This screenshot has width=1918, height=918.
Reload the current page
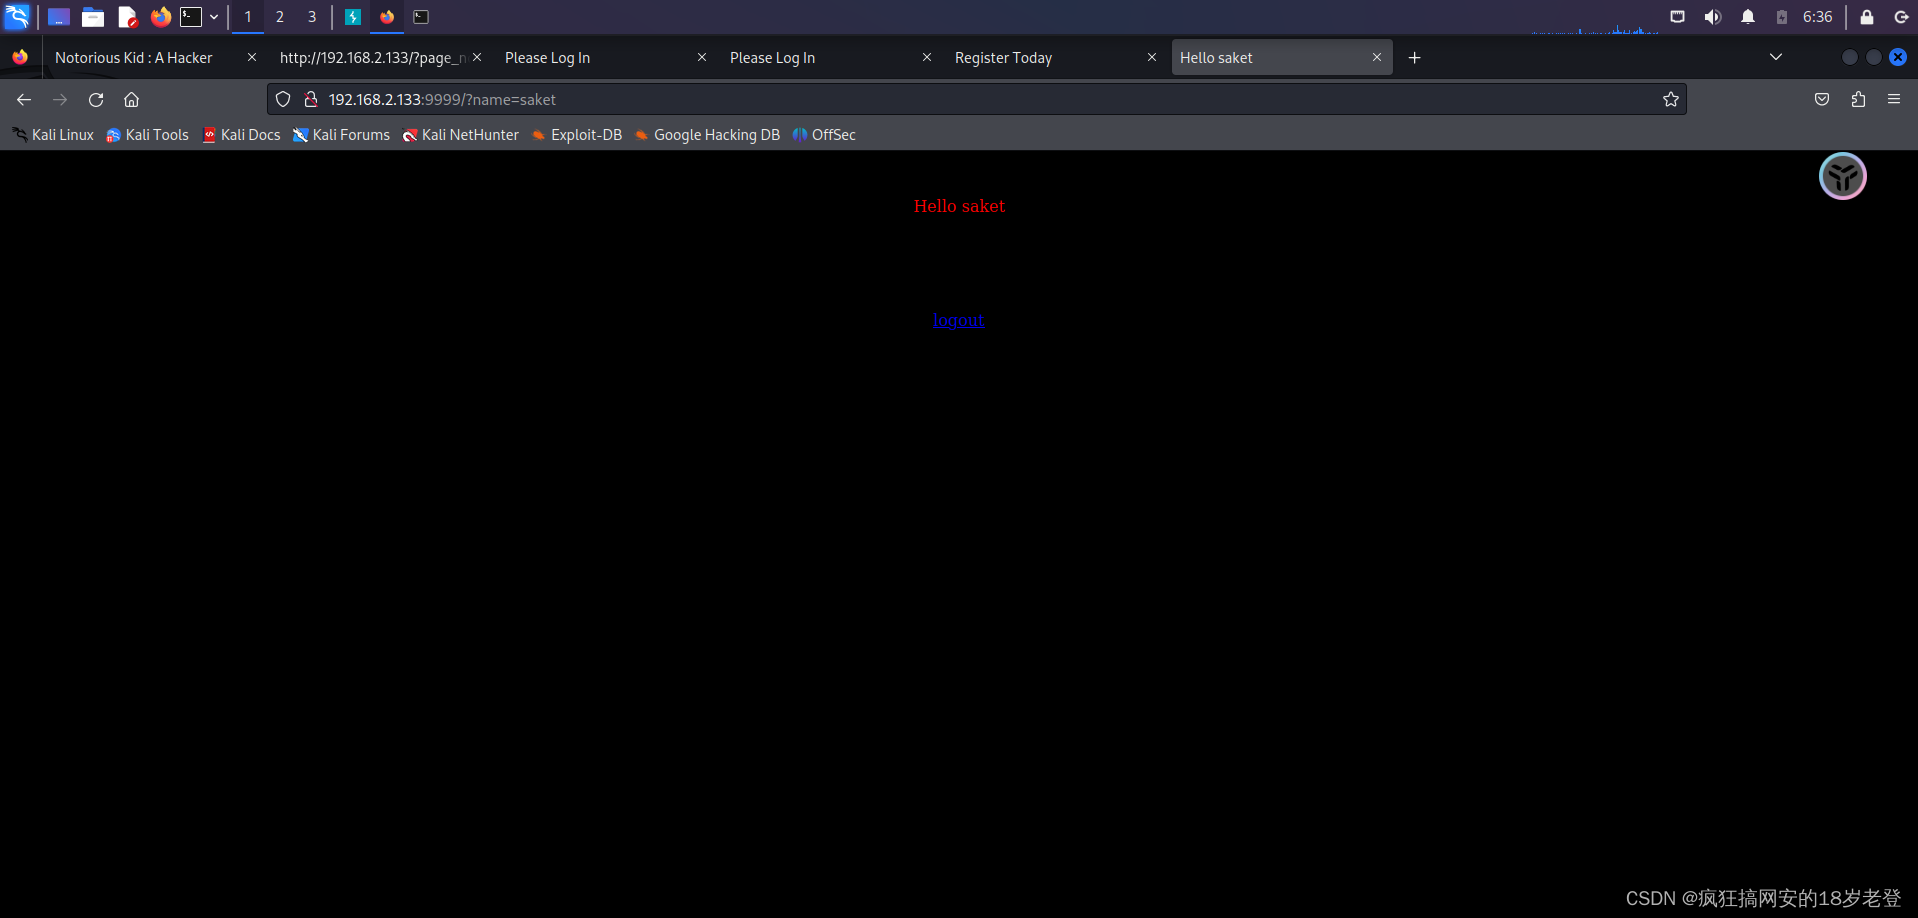click(96, 99)
